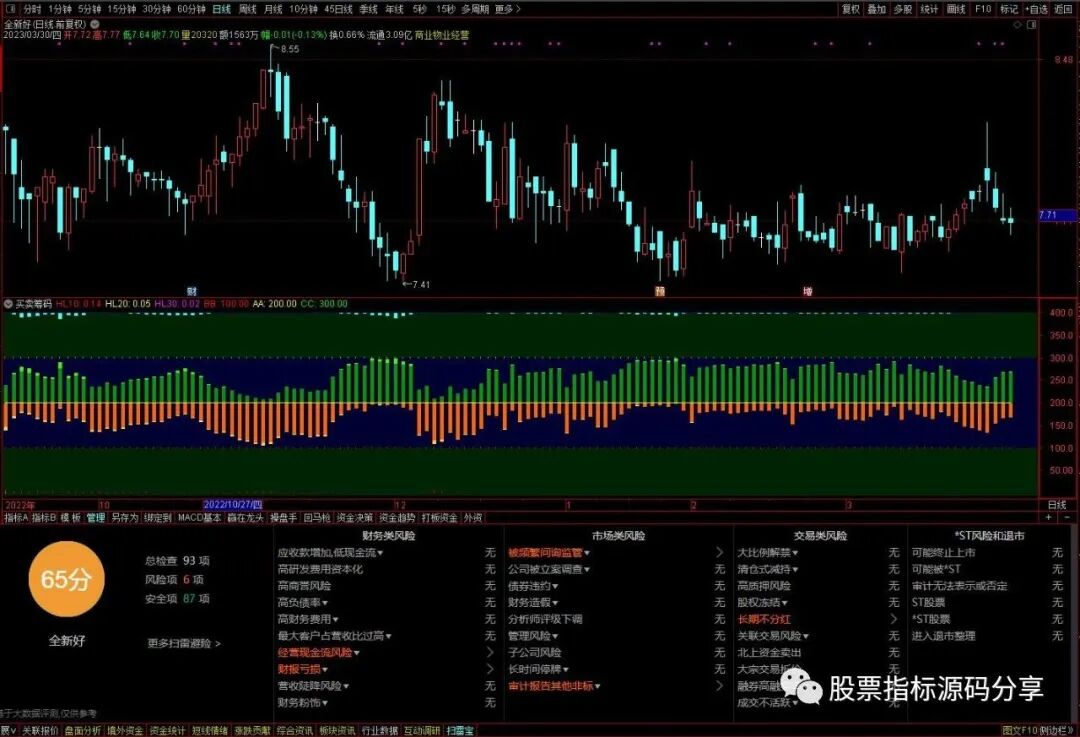Expand 审计报告其他非标 risk item
The image size is (1080, 737).
pyautogui.click(x=554, y=686)
